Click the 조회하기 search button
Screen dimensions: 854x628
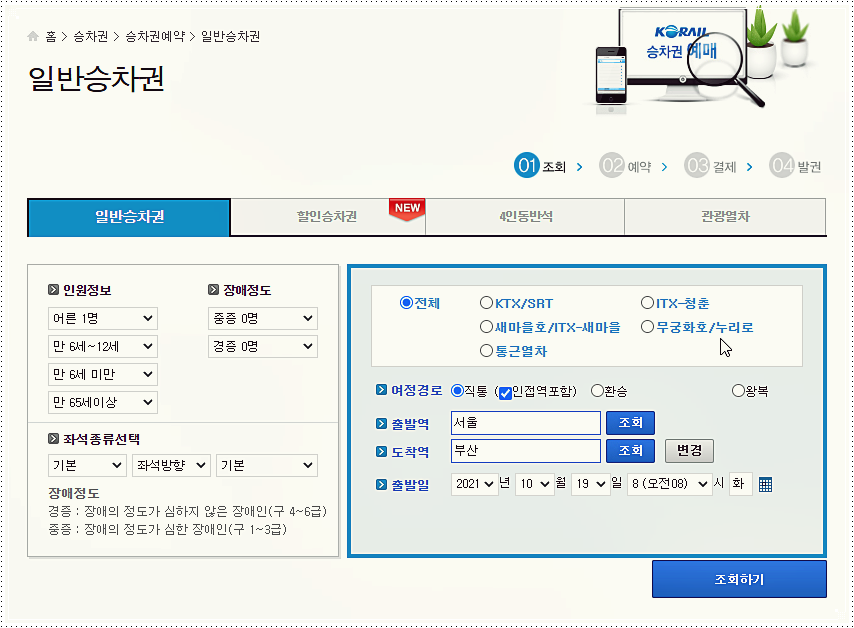739,579
